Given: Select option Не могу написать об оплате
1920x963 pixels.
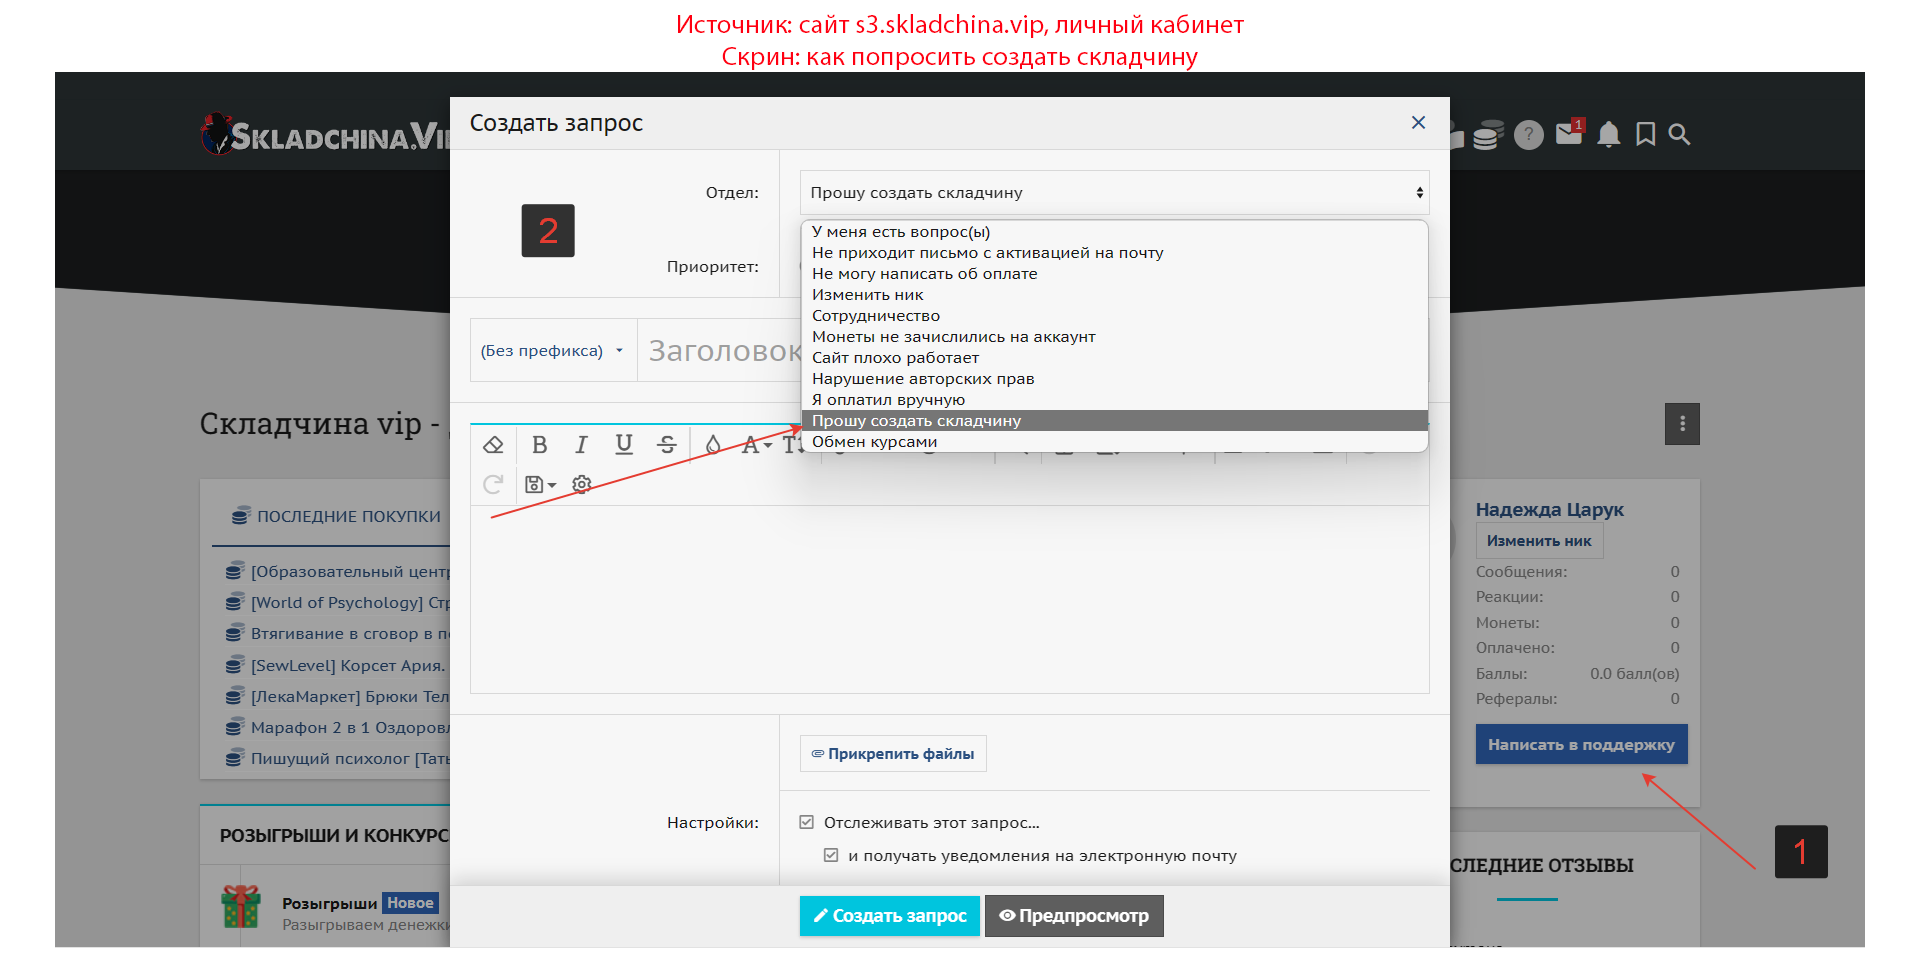Looking at the screenshot, I should (1114, 273).
